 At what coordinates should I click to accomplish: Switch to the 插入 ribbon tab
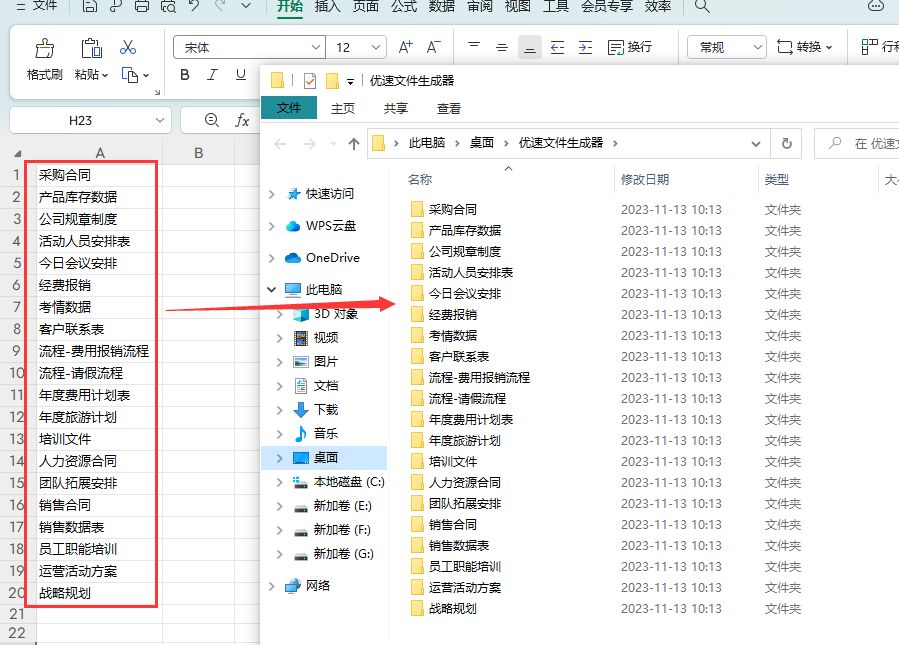tap(327, 6)
